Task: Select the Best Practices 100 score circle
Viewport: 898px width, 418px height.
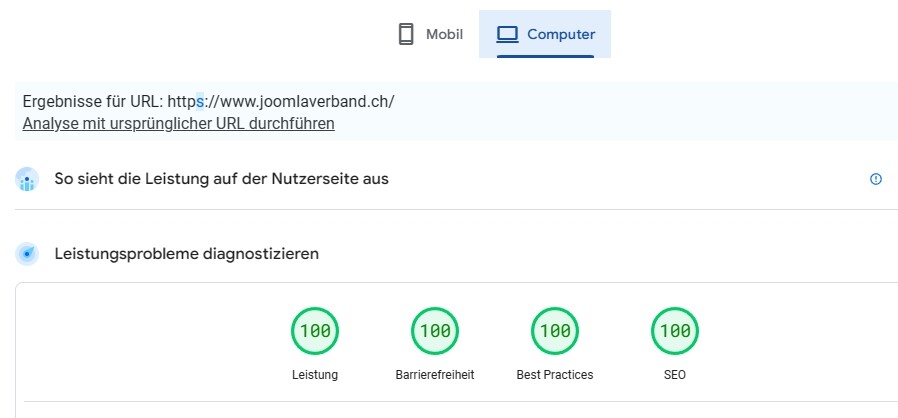Action: coord(555,331)
